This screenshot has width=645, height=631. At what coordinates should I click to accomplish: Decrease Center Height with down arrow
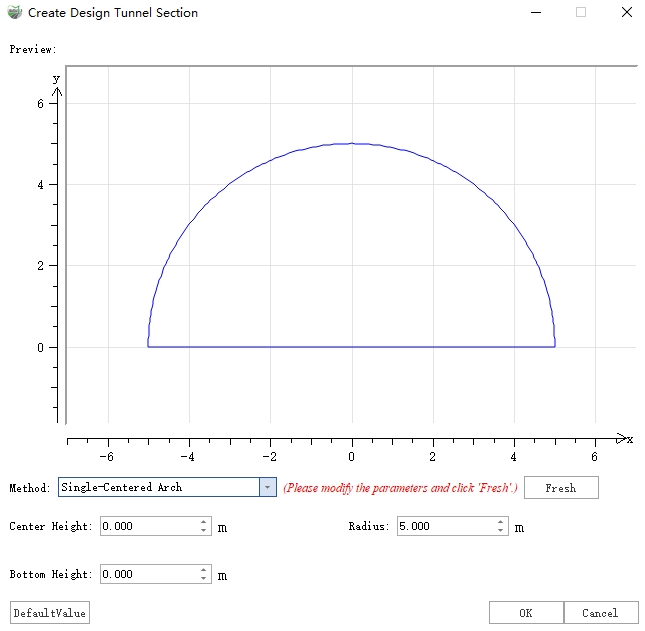pos(204,531)
